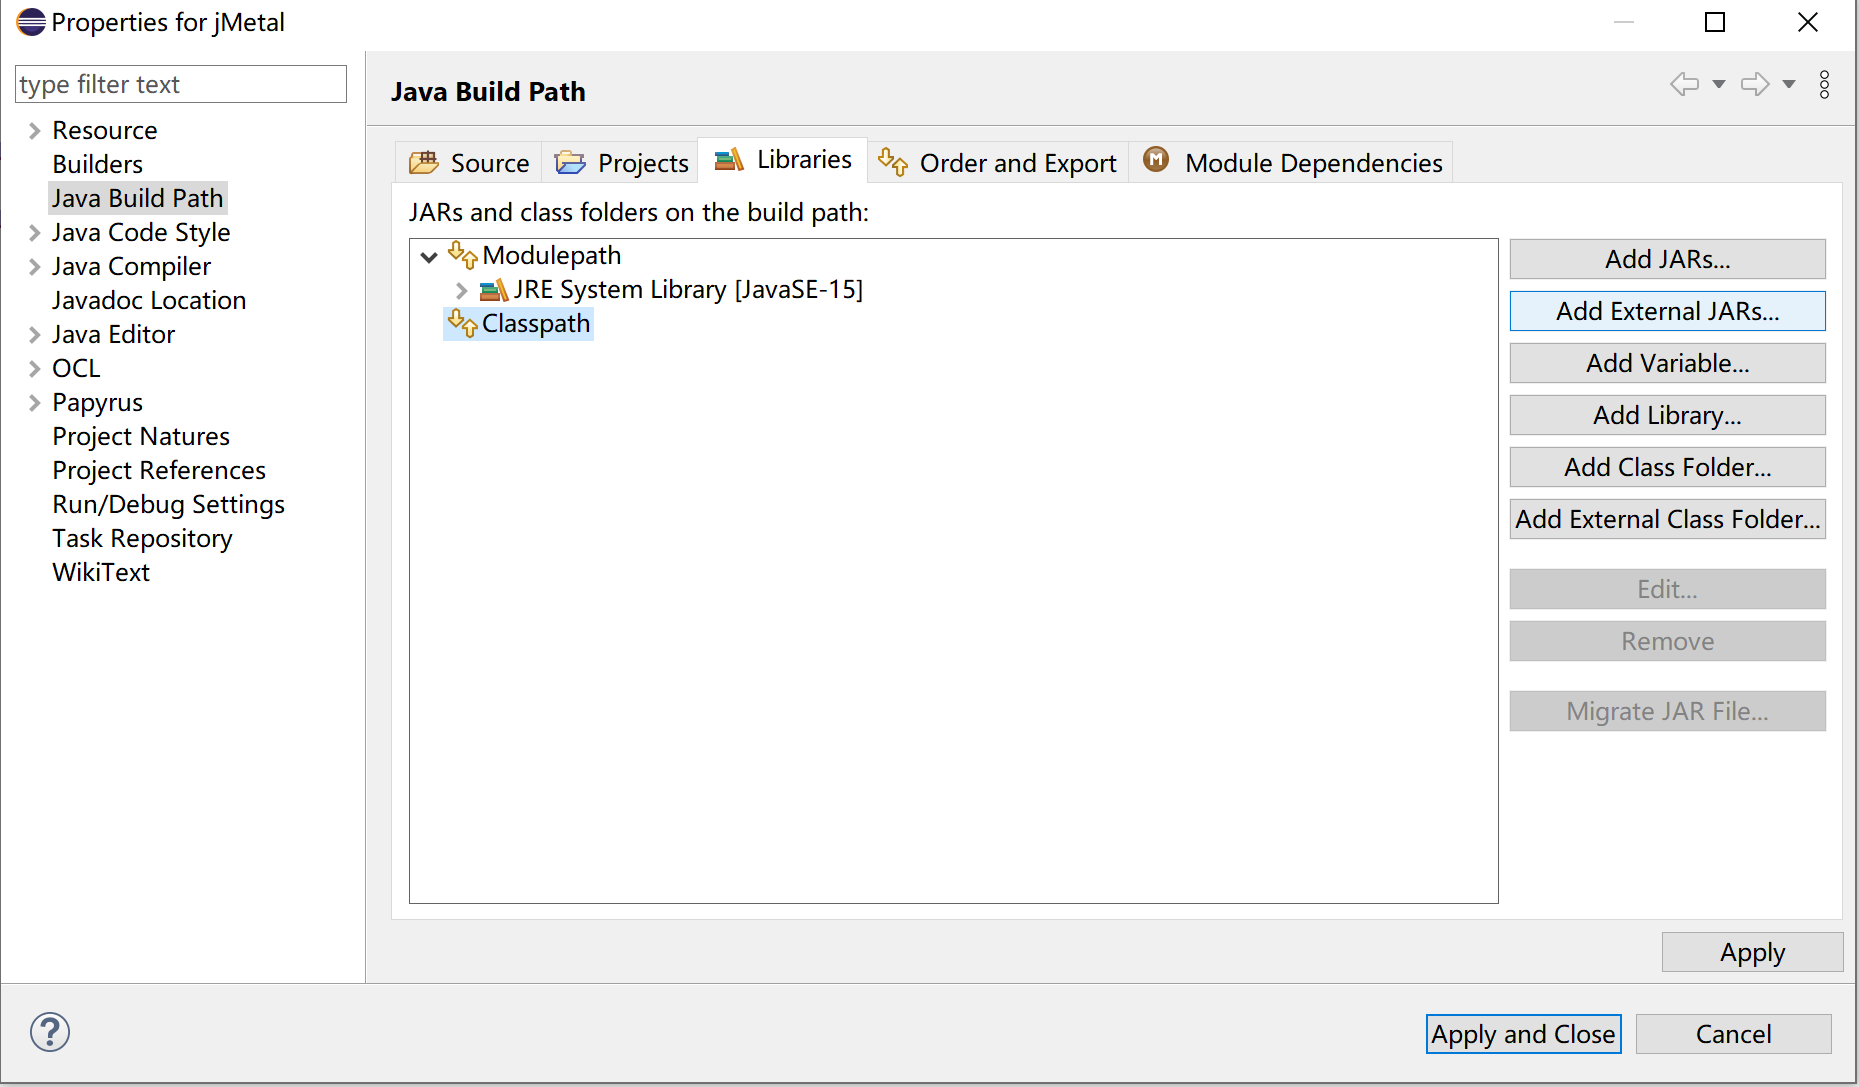
Task: Click Apply and Close
Action: click(x=1522, y=1034)
